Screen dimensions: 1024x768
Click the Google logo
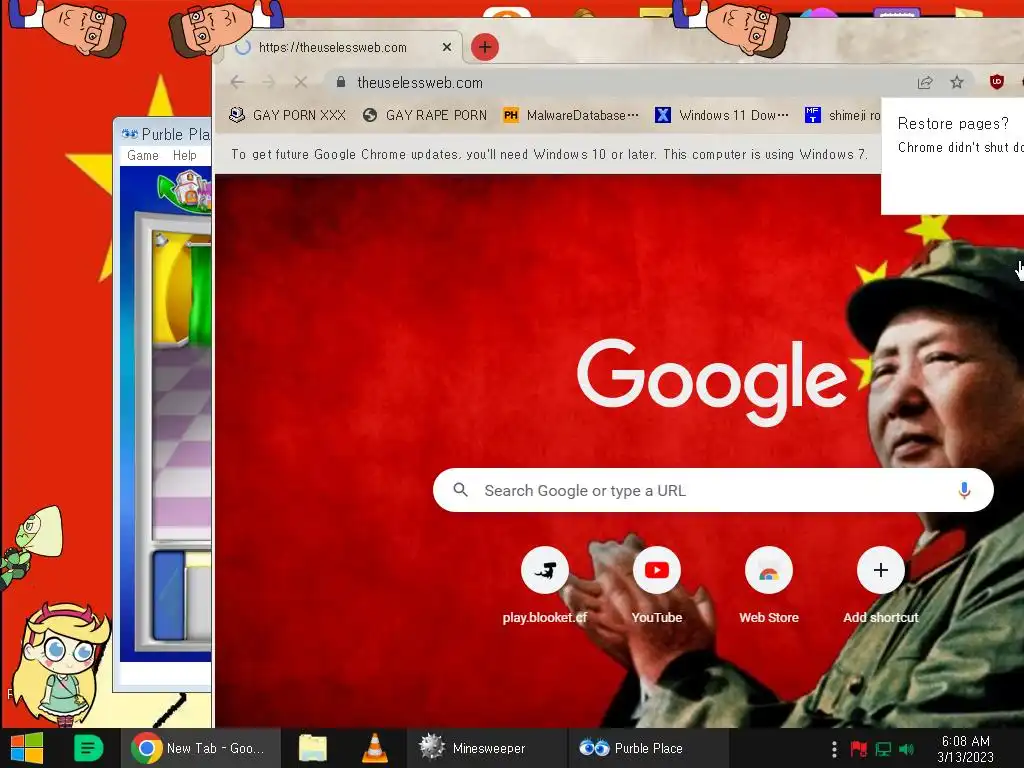pyautogui.click(x=712, y=382)
